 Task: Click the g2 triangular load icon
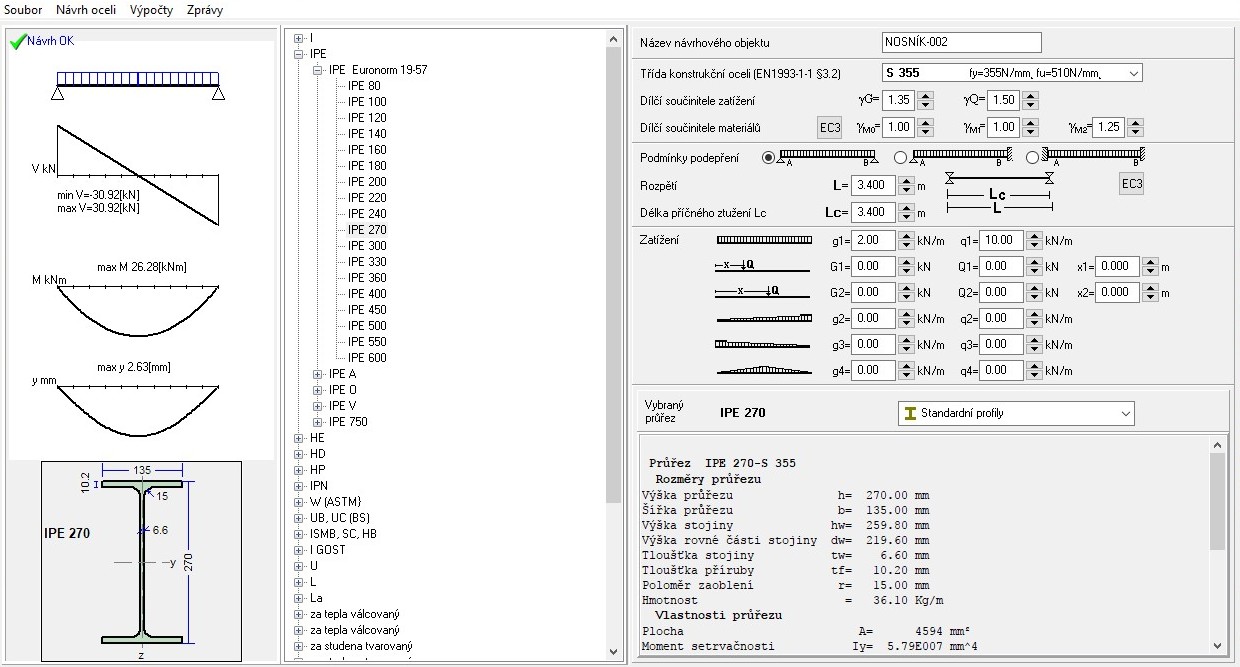[x=765, y=318]
